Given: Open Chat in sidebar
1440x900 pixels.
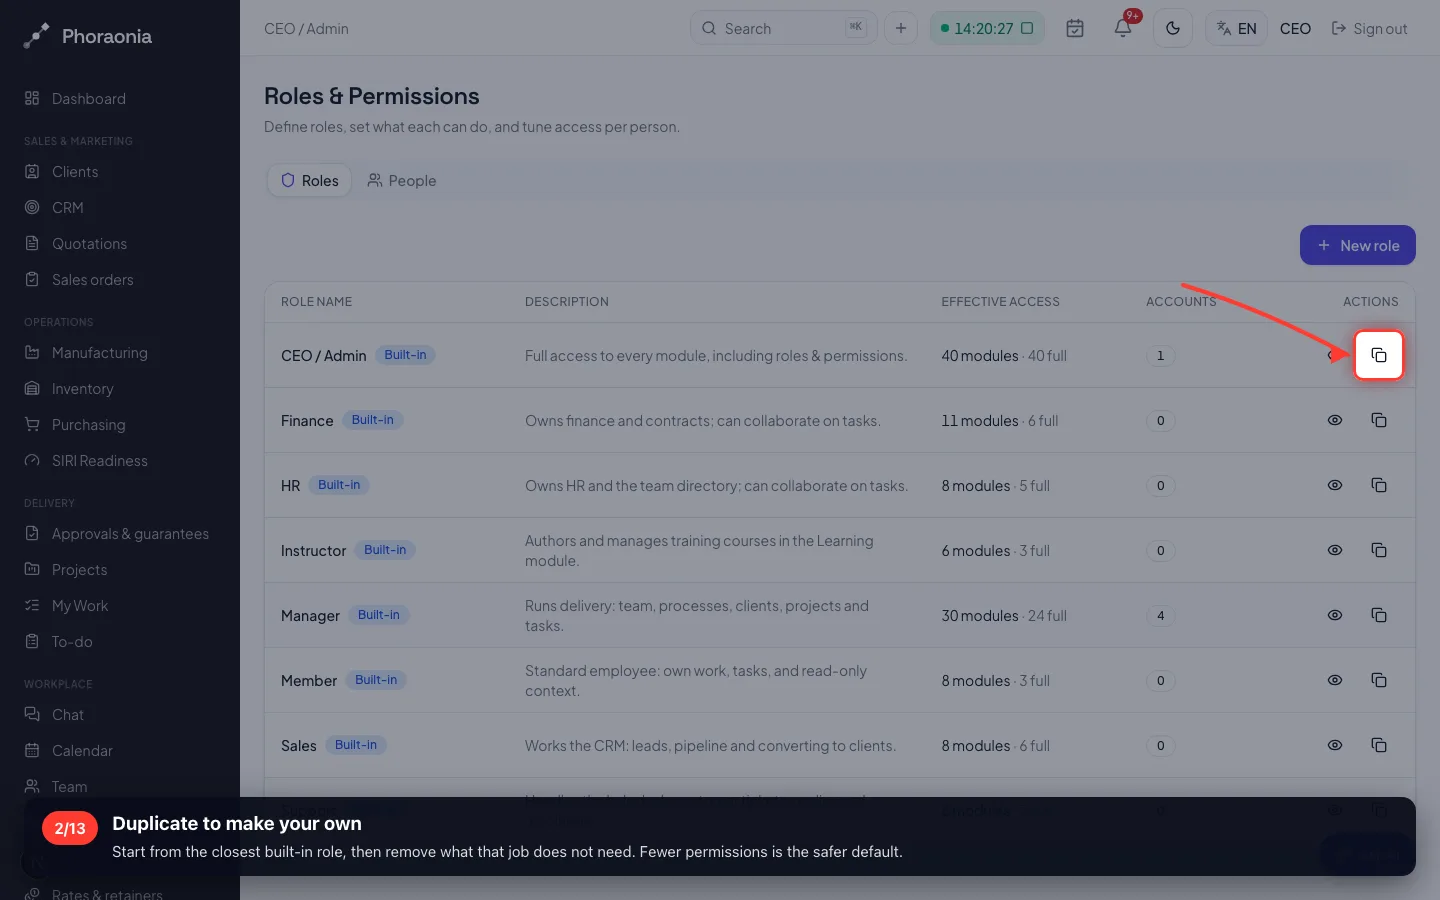Looking at the screenshot, I should [x=120, y=714].
